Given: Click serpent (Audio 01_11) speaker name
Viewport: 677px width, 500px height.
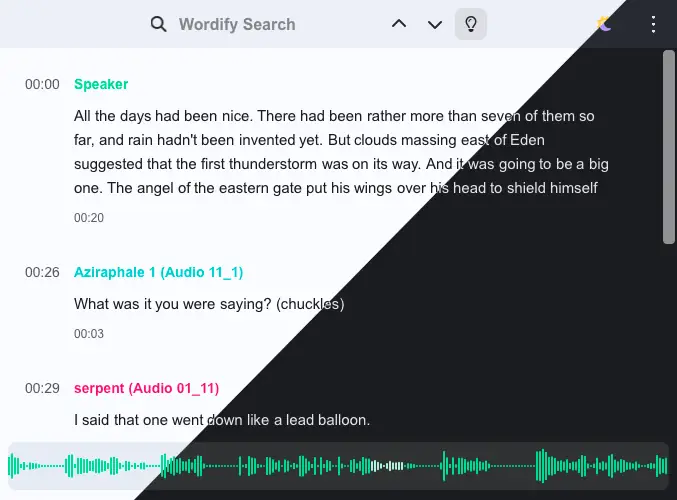Looking at the screenshot, I should coord(146,388).
